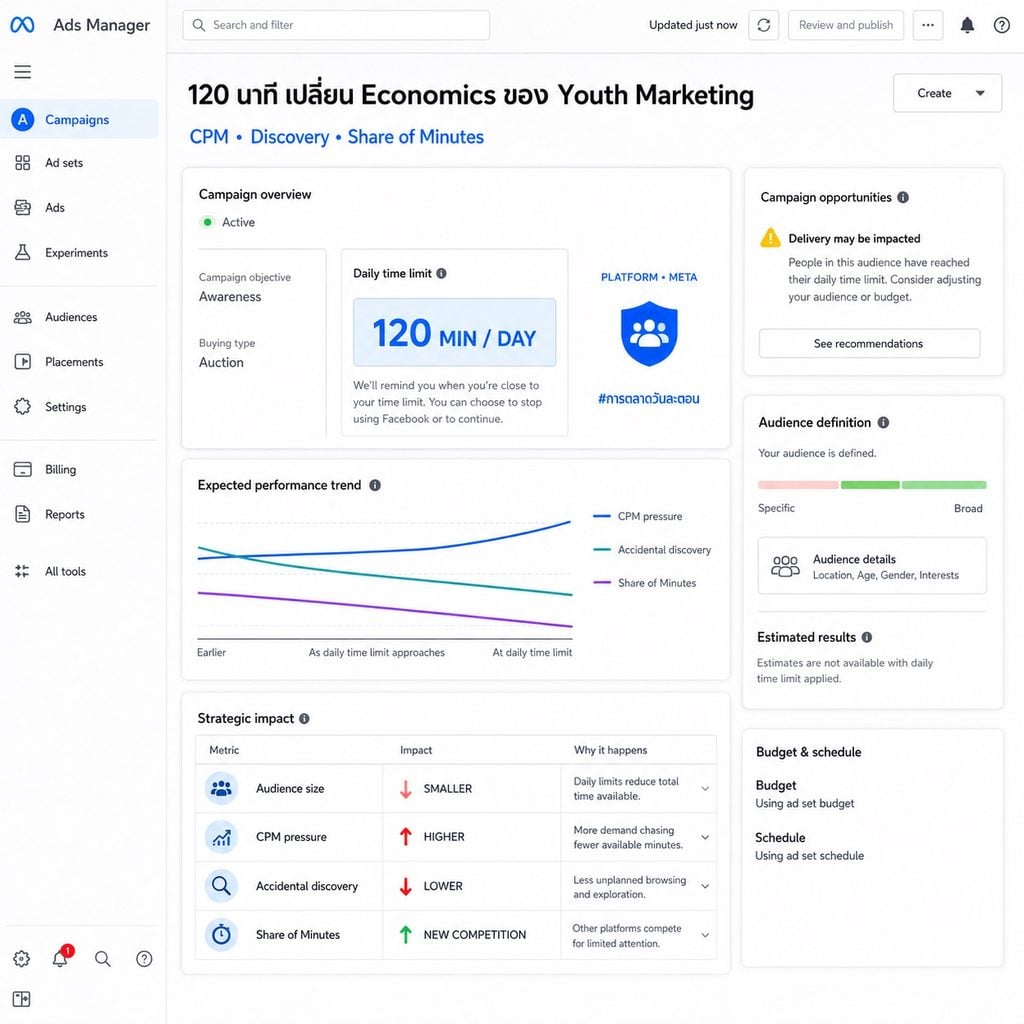Click the Specific to Broad audience gauge
The height and width of the screenshot is (1024, 1024).
[872, 485]
